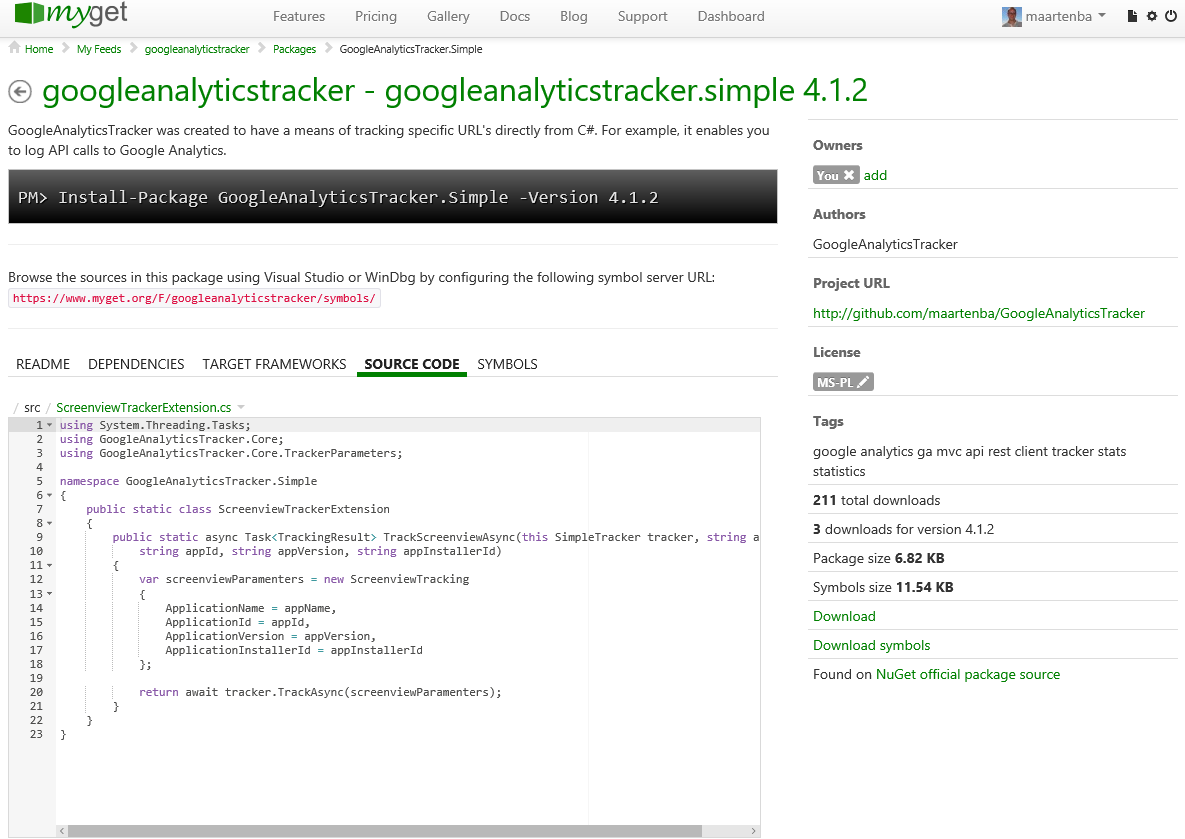Click the back arrow circle icon

pyautogui.click(x=20, y=92)
